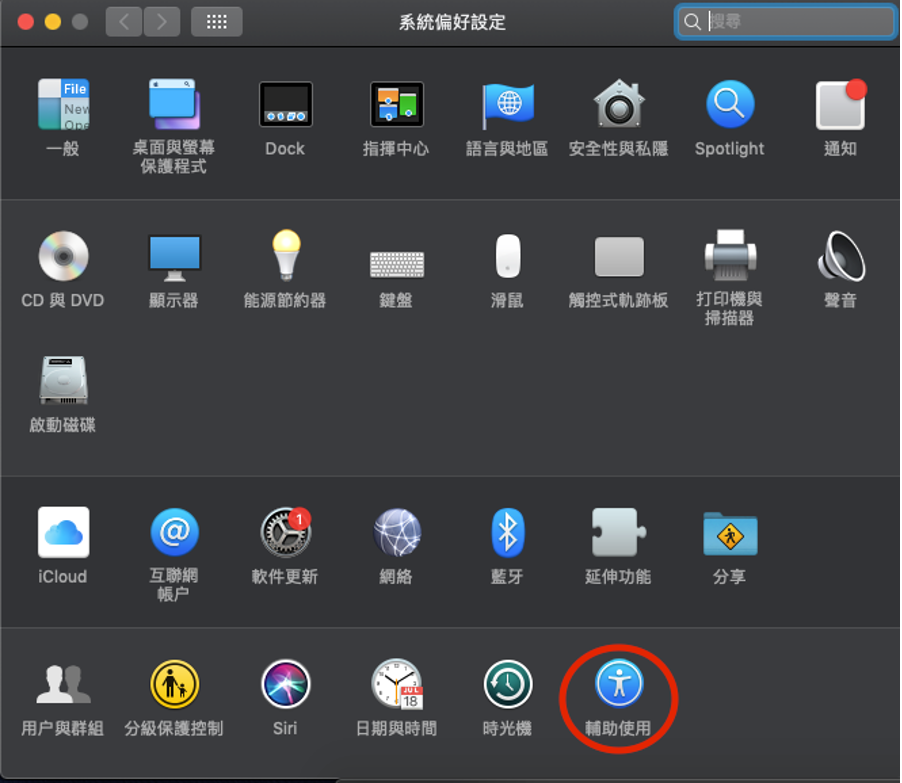The image size is (902, 783).
Task: Open 能源節約器 lightbulb icon
Action: click(x=286, y=255)
